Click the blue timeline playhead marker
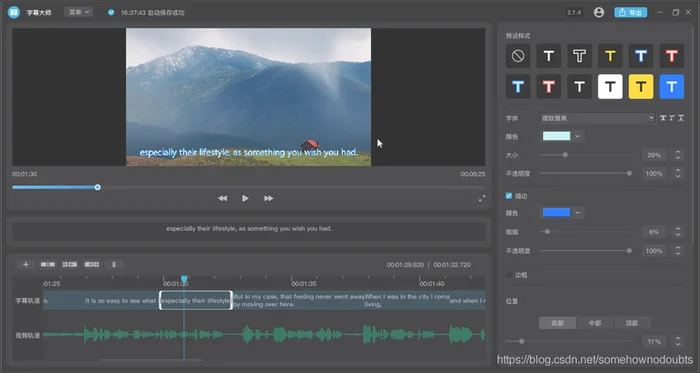This screenshot has height=373, width=700. [184, 279]
